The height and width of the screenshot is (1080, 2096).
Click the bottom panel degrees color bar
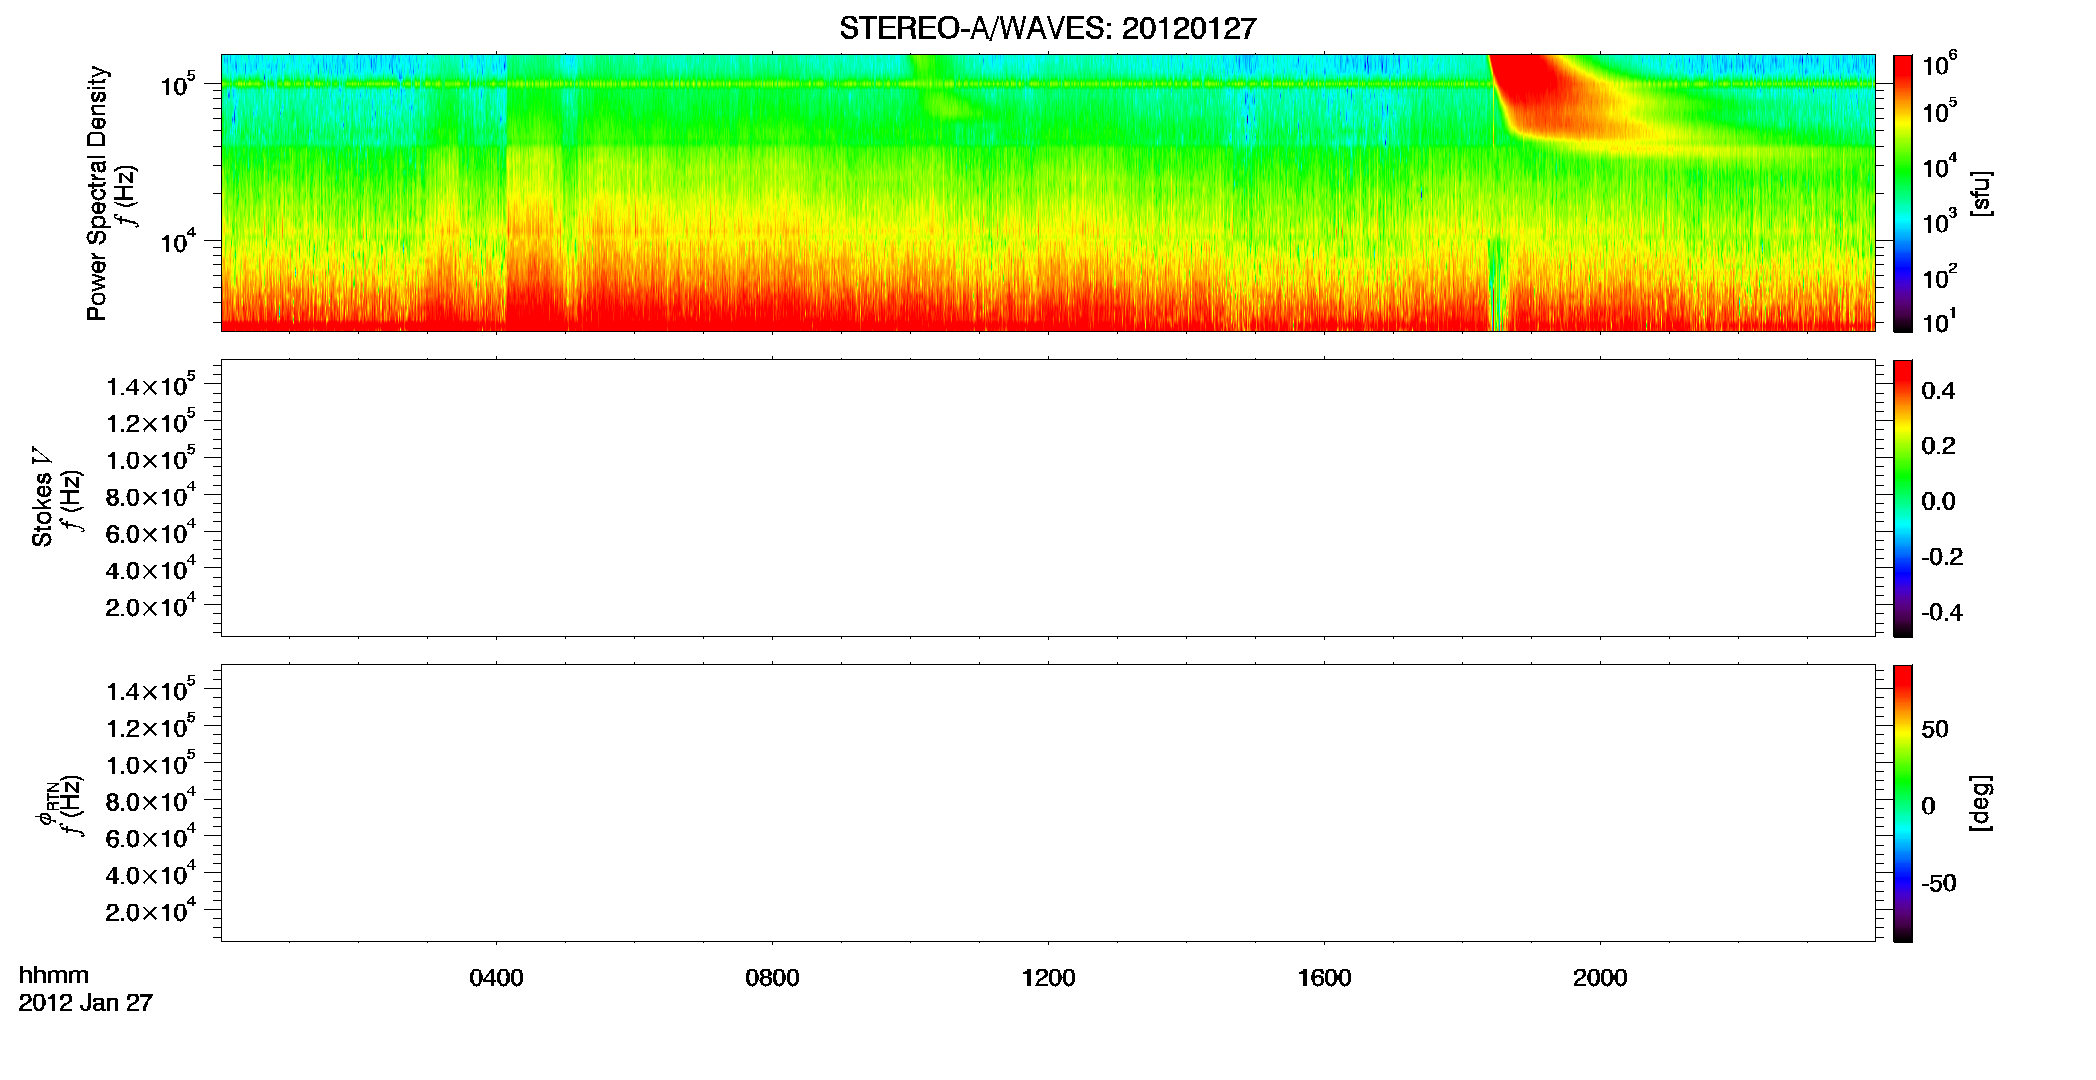tap(1903, 803)
